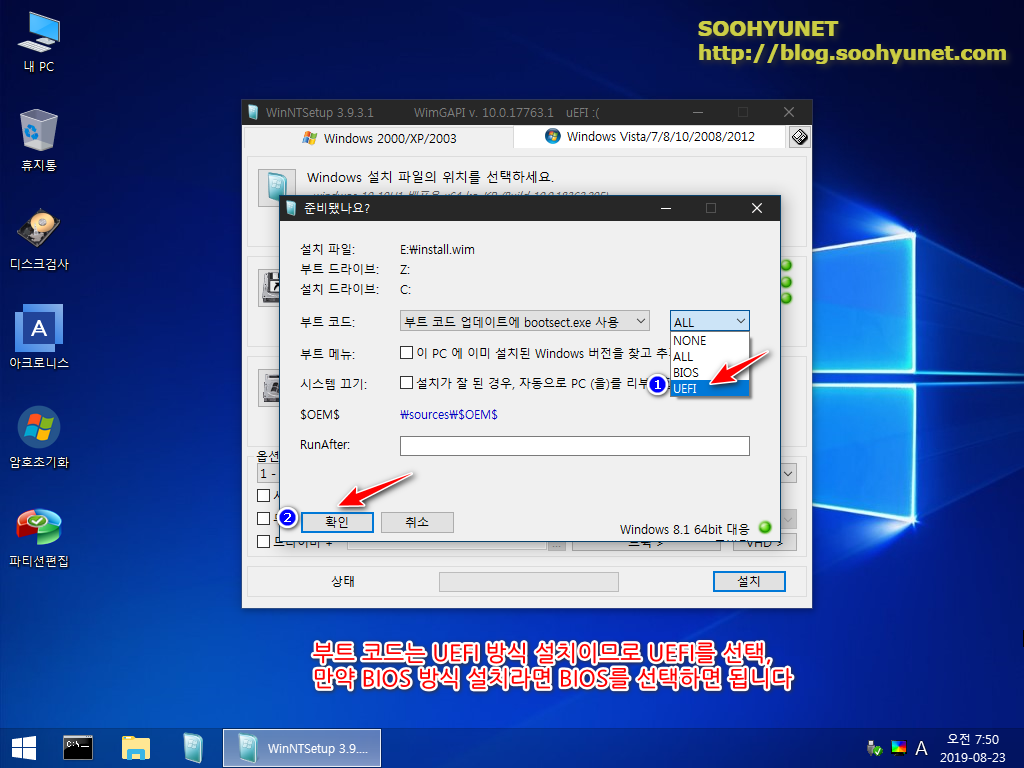Minimize the WinNTSetup main window
The image size is (1024, 768).
(x=698, y=112)
